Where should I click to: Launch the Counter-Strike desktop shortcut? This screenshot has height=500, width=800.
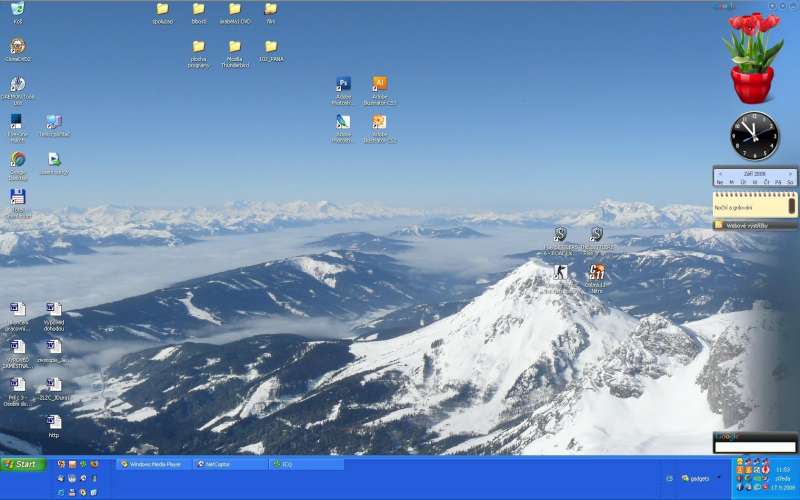[561, 272]
